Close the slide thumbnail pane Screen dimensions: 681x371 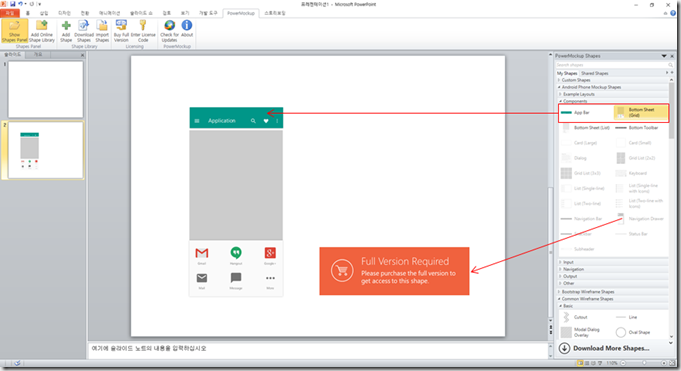pos(82,55)
